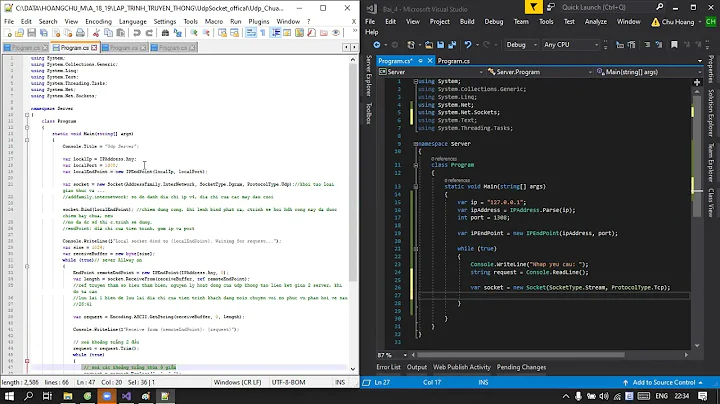Collapse while (true) block in Visual Studio

[x=416, y=249]
